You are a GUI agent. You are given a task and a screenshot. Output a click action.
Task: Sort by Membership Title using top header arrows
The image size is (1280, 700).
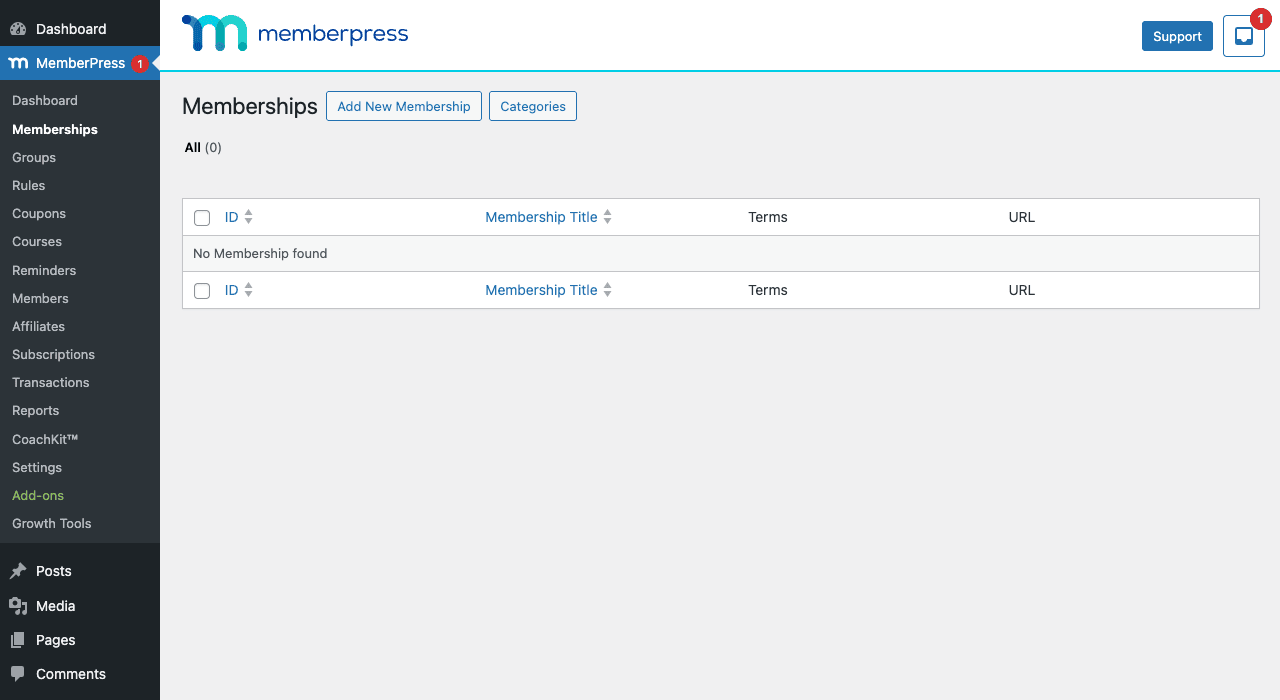click(607, 217)
